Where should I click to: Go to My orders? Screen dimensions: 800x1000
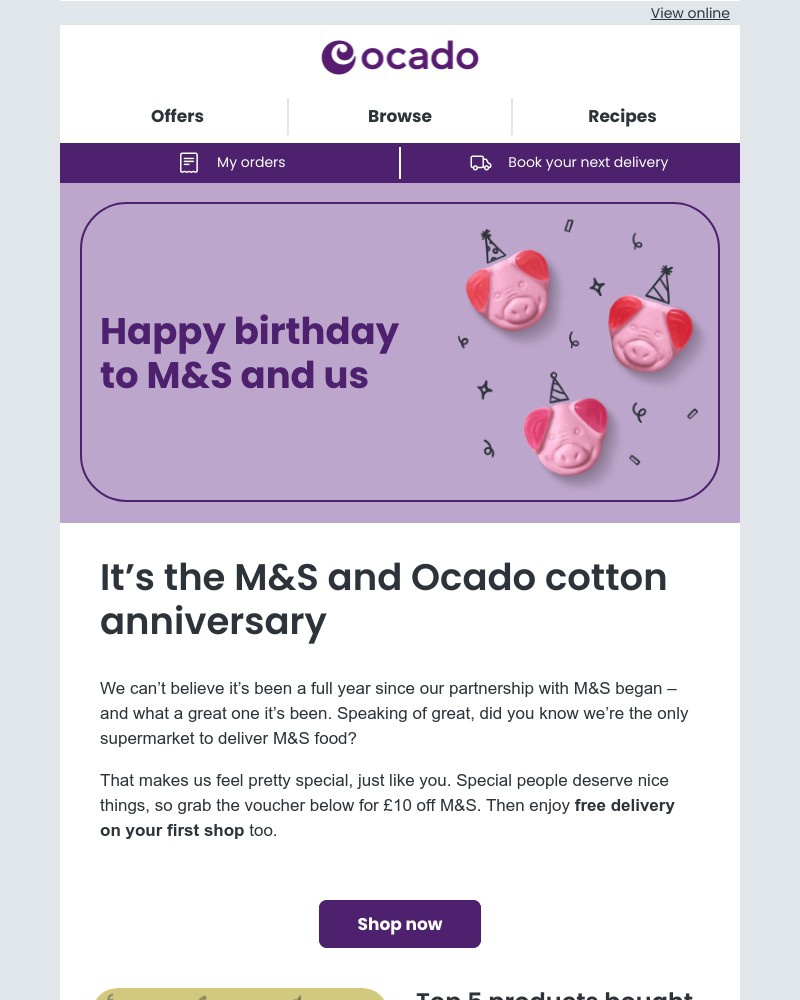point(250,162)
